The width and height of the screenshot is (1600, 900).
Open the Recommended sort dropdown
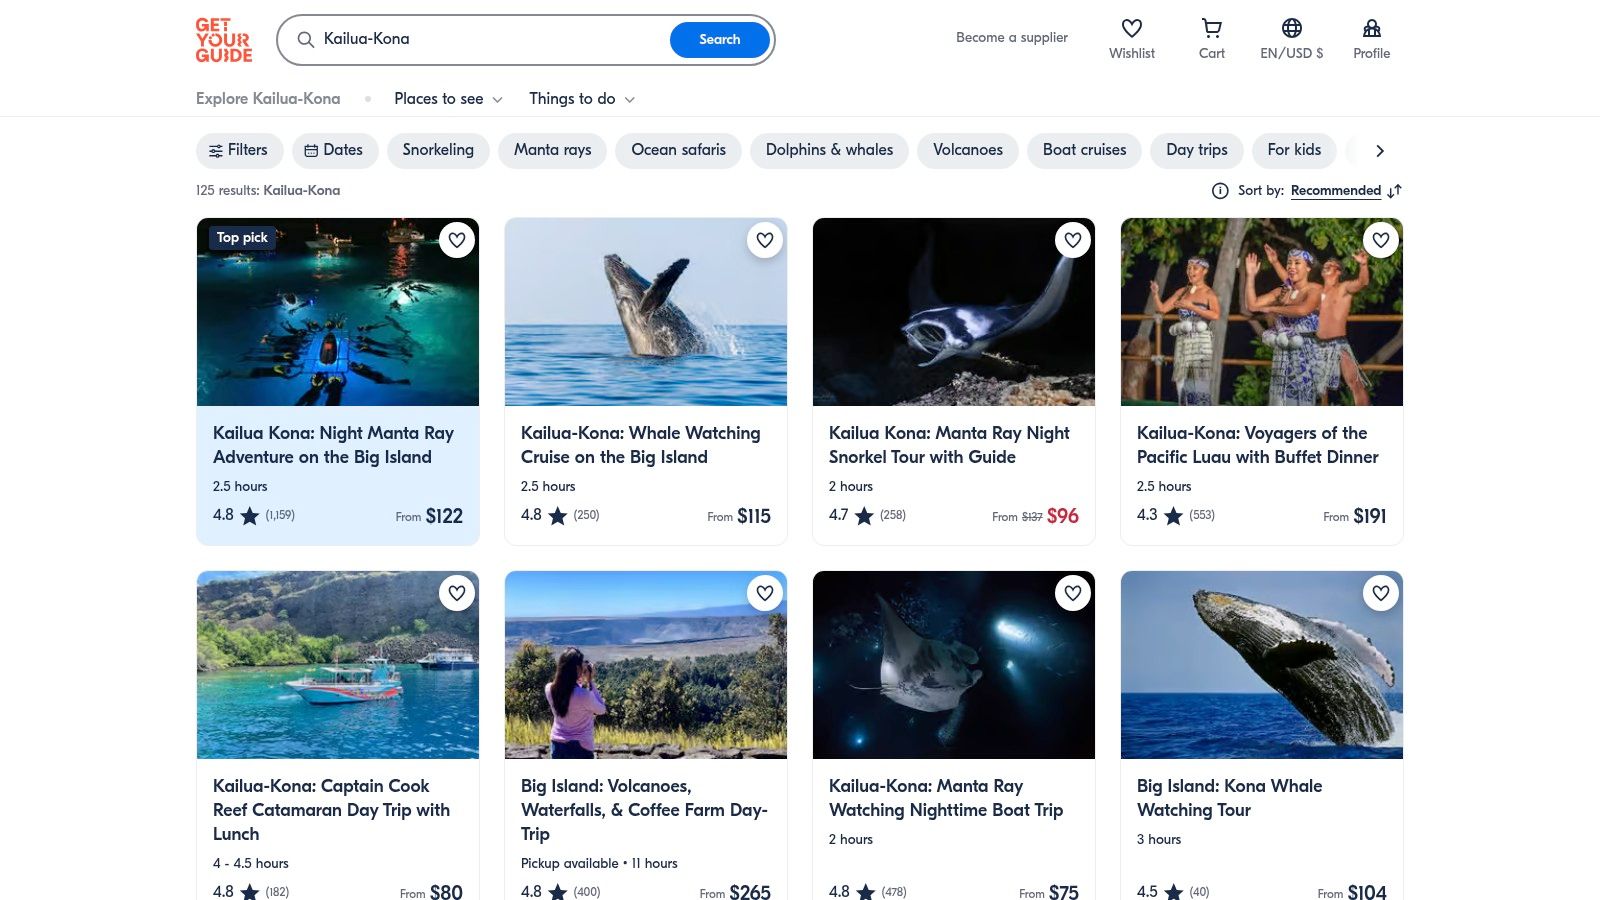[1335, 191]
